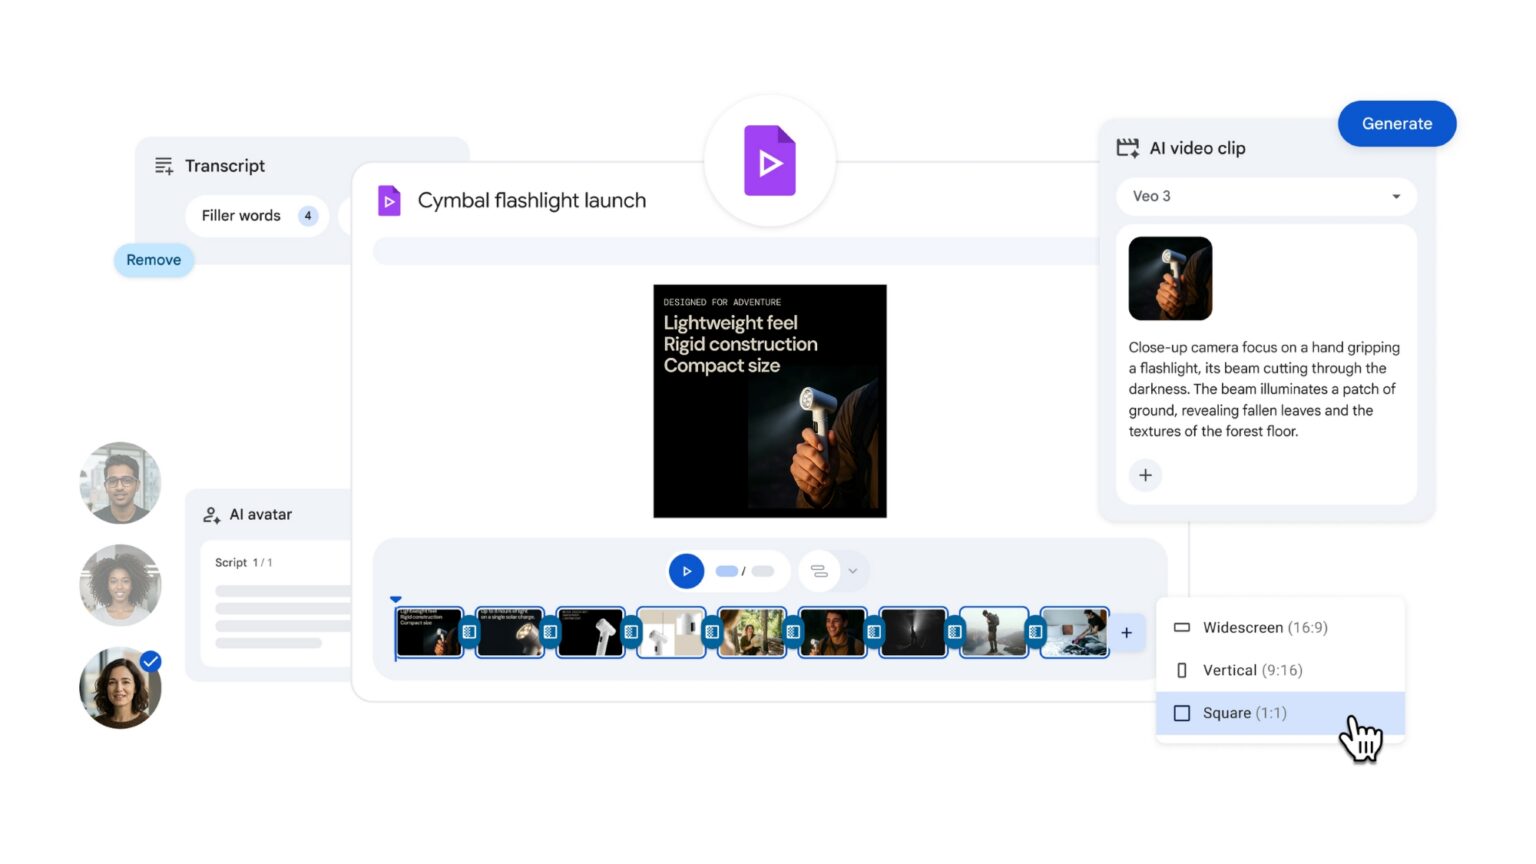This screenshot has height=864, width=1536.
Task: Select the middle AI avatar headshot
Action: (x=120, y=585)
